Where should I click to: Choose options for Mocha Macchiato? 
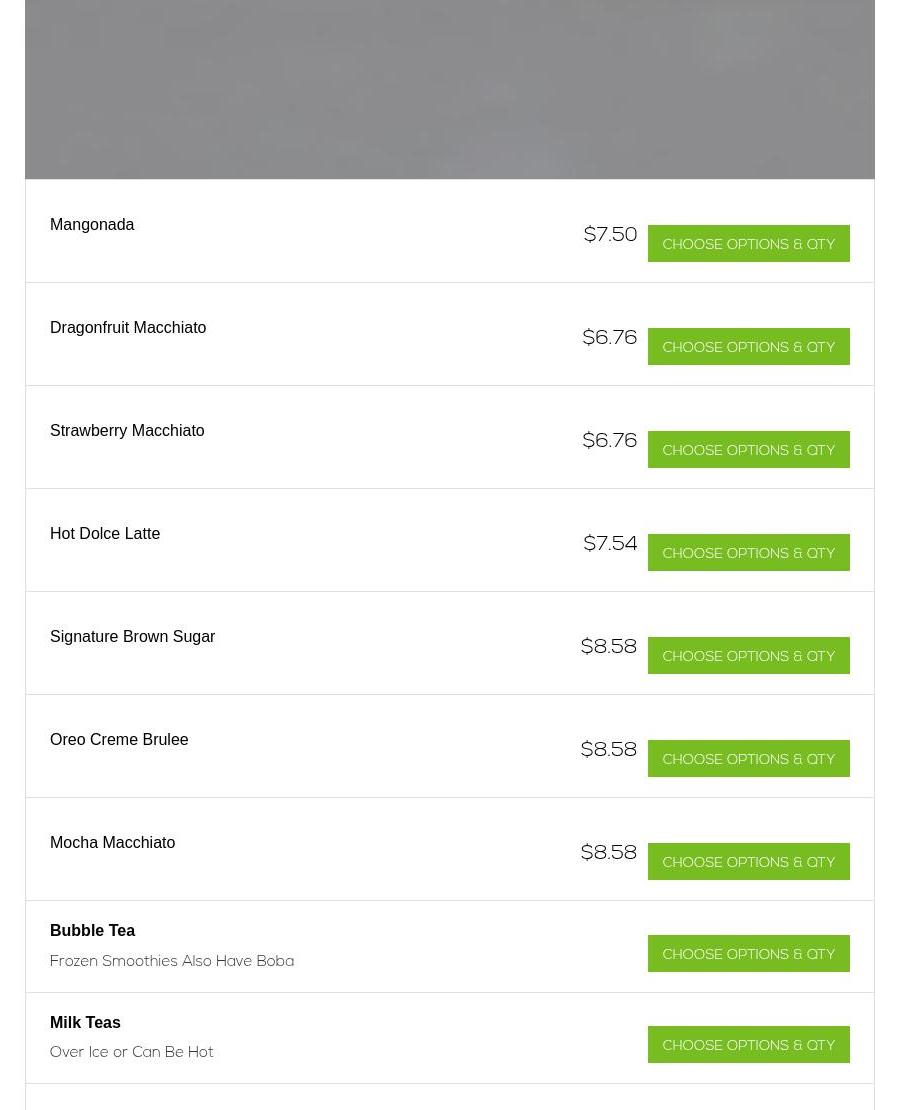(x=748, y=862)
